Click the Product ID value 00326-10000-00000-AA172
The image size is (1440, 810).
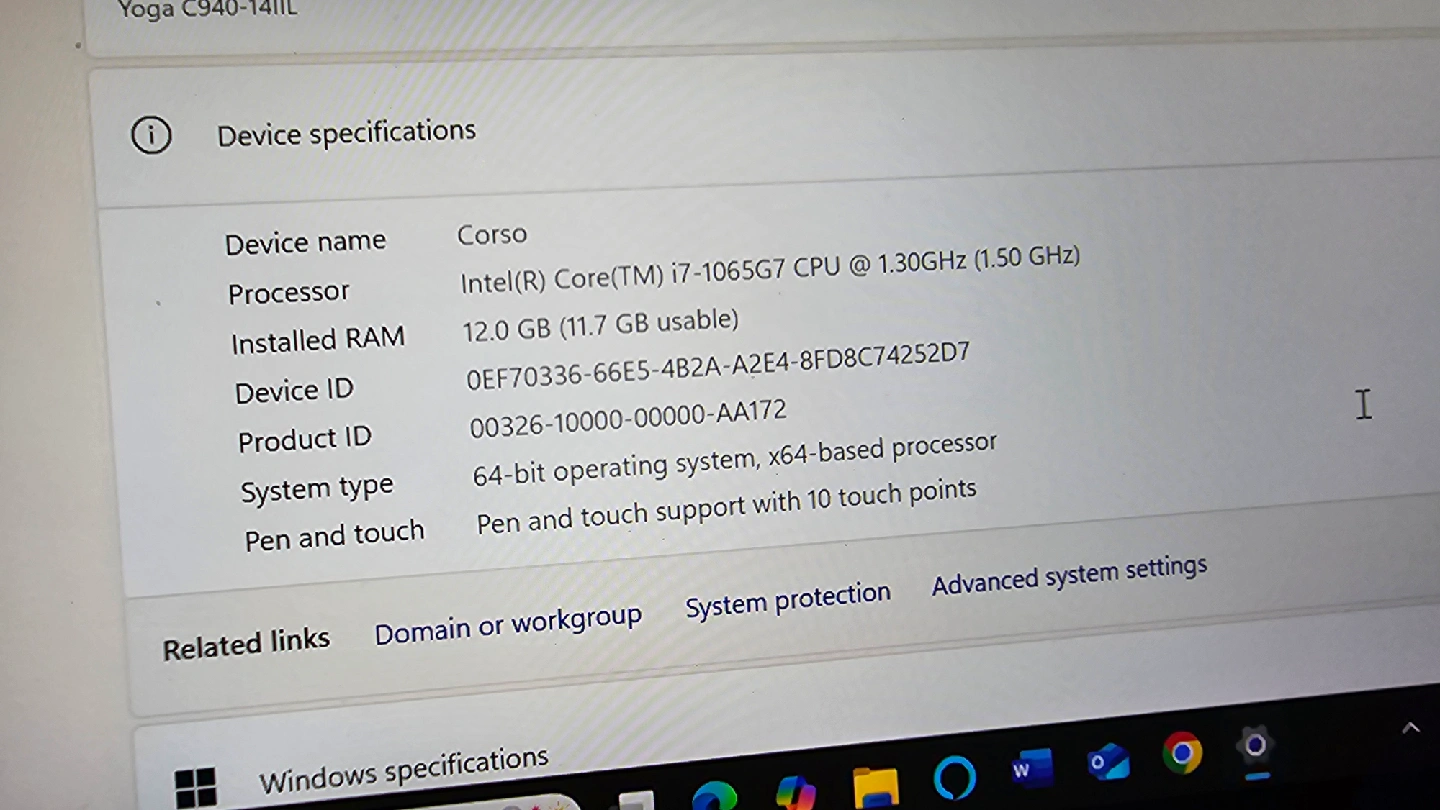(x=628, y=418)
